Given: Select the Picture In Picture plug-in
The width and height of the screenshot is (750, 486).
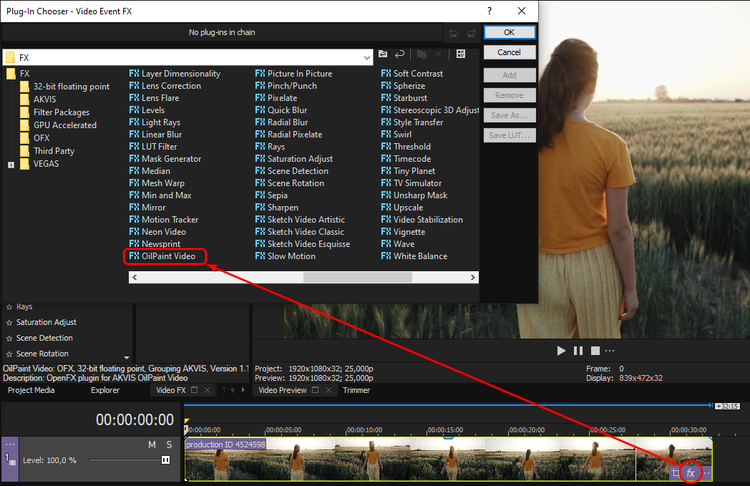Looking at the screenshot, I should pyautogui.click(x=293, y=74).
